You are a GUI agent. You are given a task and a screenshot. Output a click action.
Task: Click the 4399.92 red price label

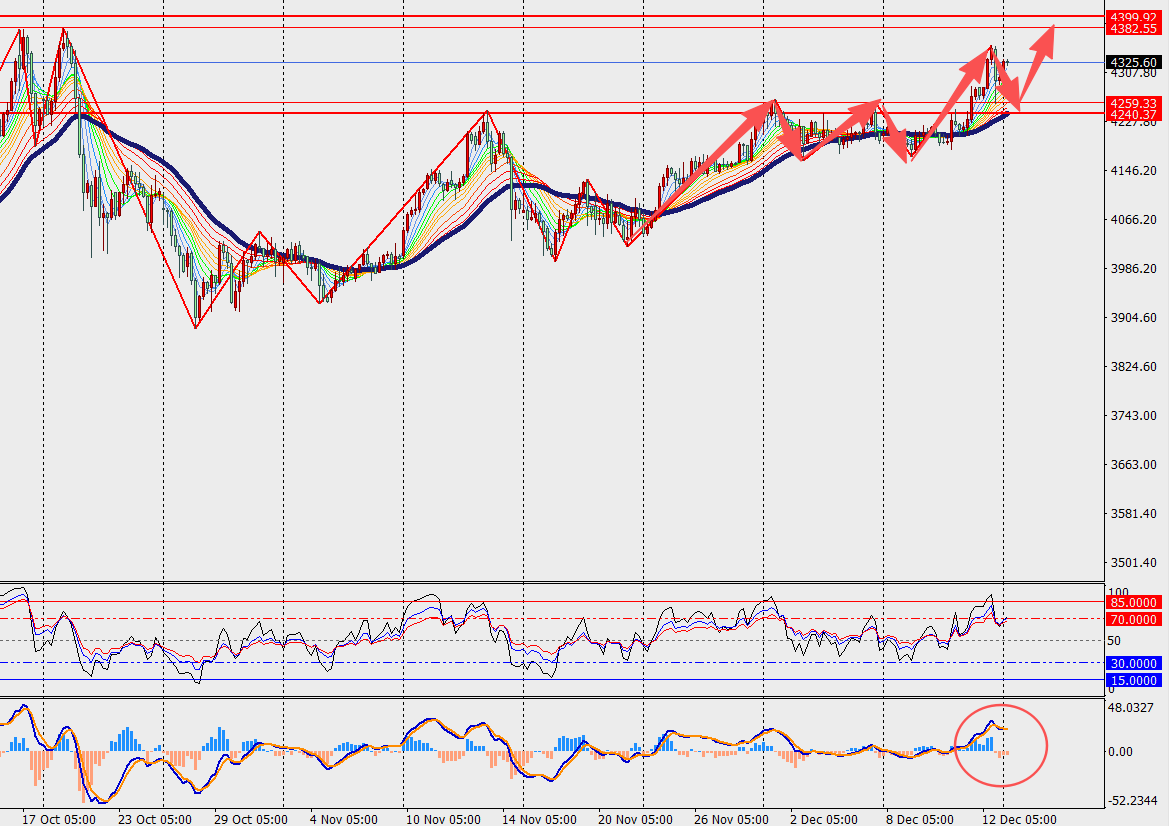pos(1133,17)
